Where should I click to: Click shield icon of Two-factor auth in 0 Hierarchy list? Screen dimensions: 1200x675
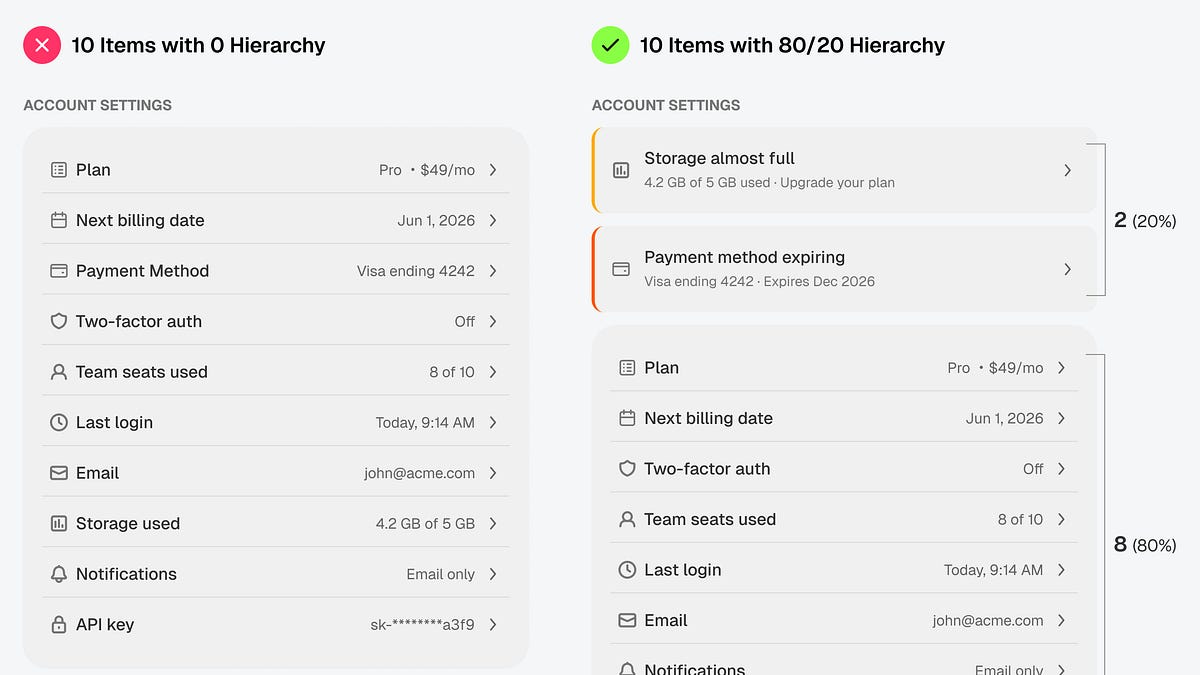tap(59, 321)
